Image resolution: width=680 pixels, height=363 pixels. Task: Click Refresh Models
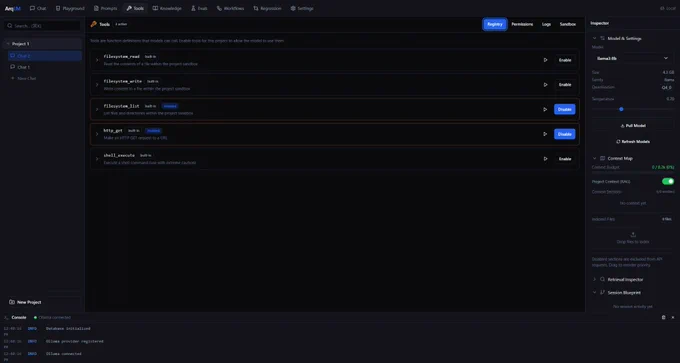point(633,141)
